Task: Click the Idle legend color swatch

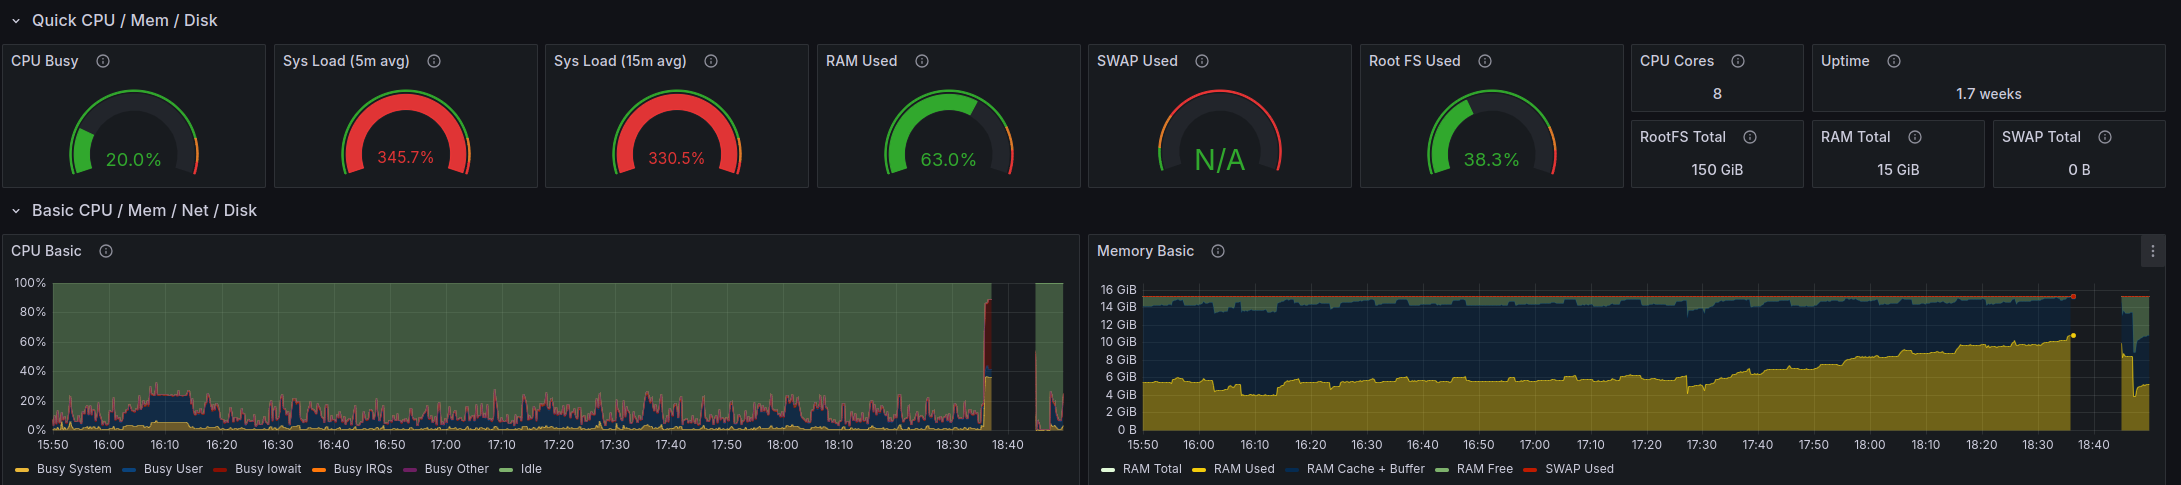Action: click(506, 470)
